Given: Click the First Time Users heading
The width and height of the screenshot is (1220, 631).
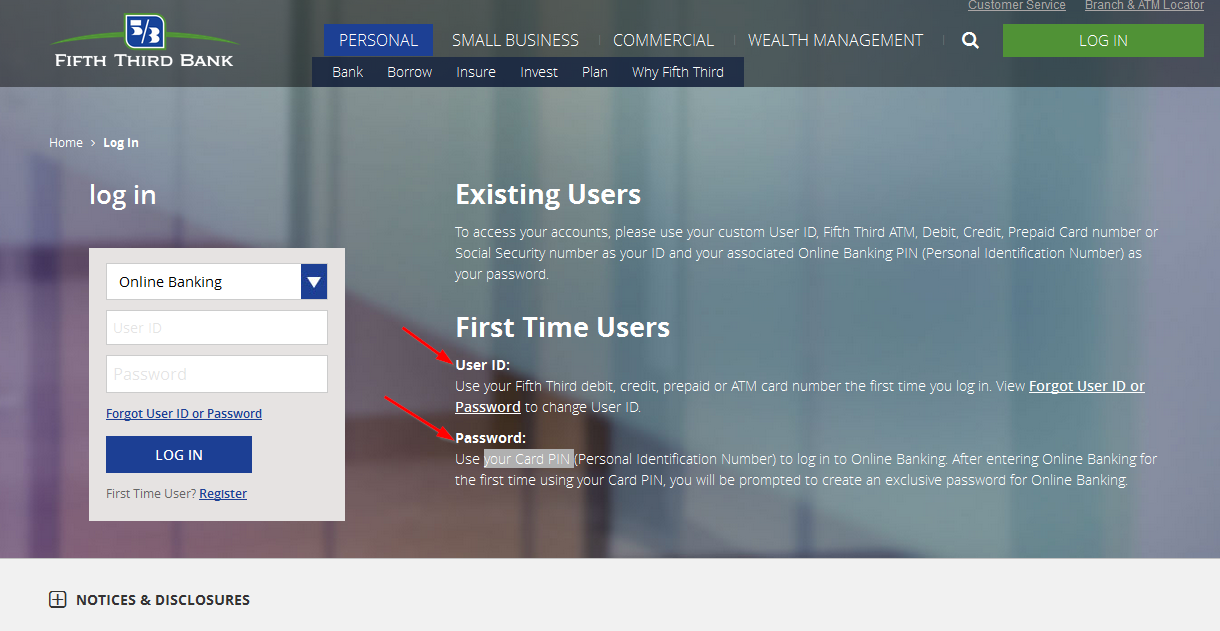Looking at the screenshot, I should pyautogui.click(x=562, y=327).
